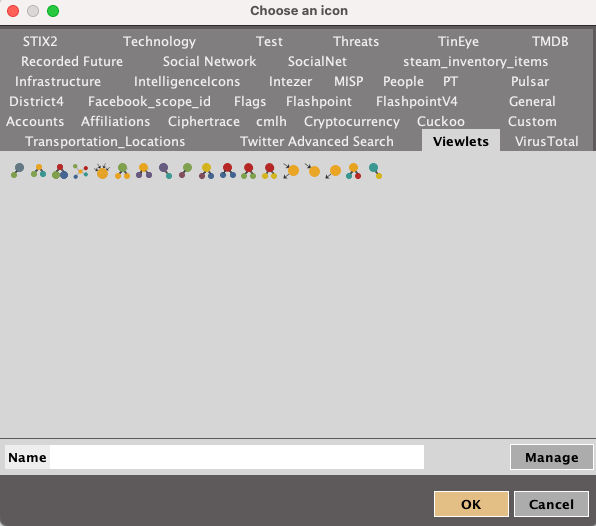
Task: Open the Cryptocurrency icon tab
Action: [352, 121]
